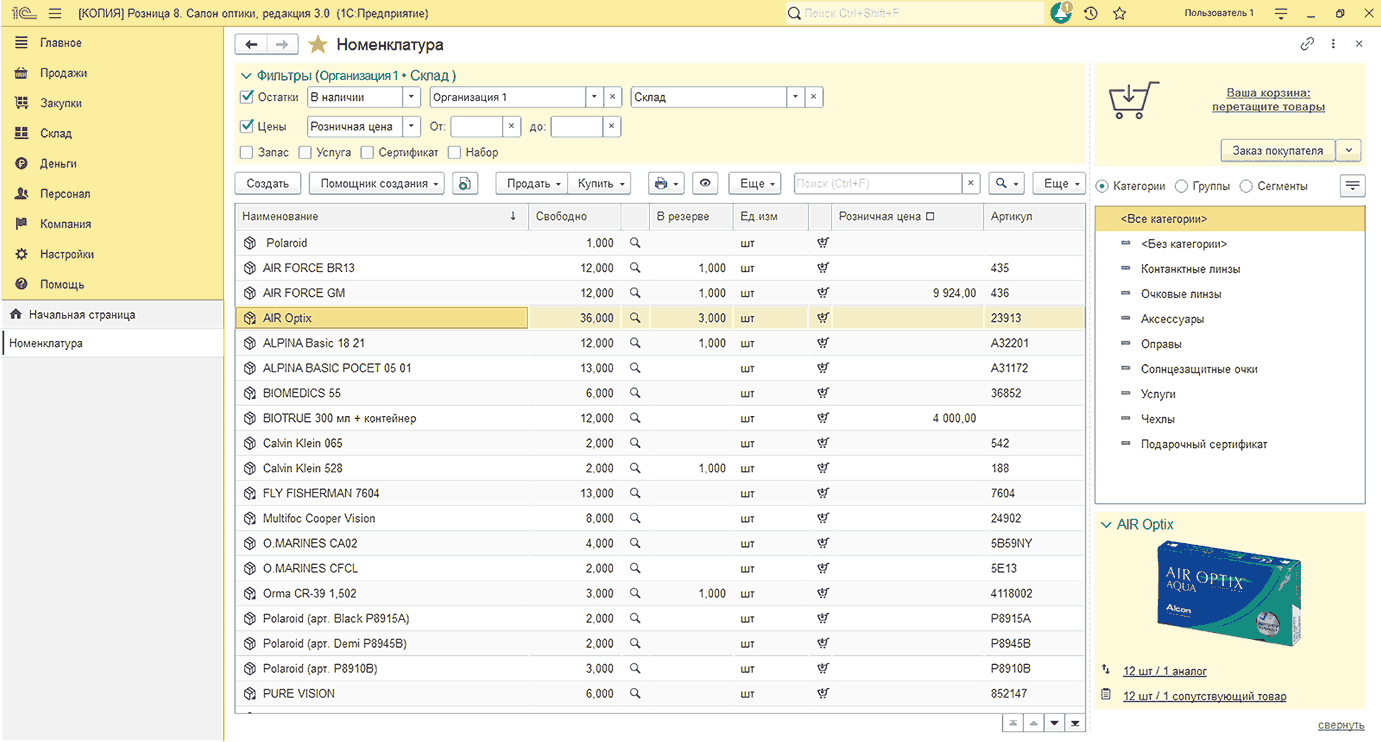1381x742 pixels.
Task: Clear the search field with the X
Action: click(x=970, y=183)
